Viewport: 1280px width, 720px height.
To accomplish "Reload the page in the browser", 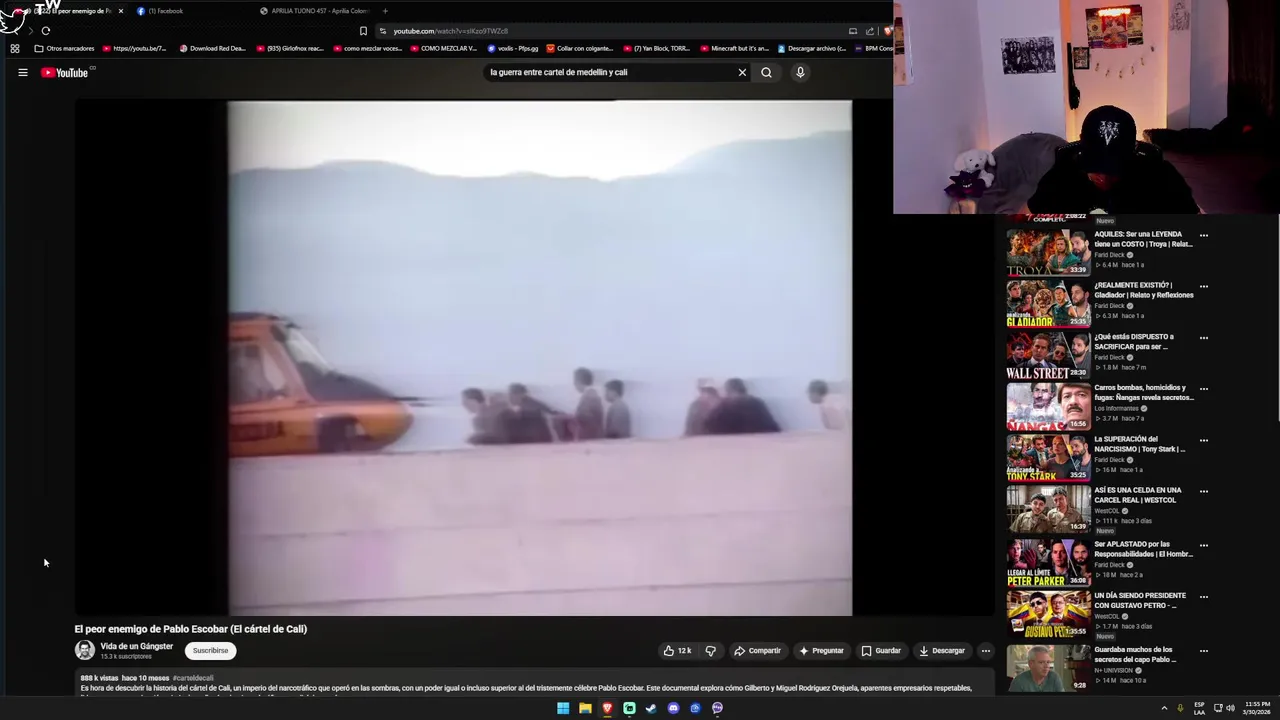I will tap(46, 31).
